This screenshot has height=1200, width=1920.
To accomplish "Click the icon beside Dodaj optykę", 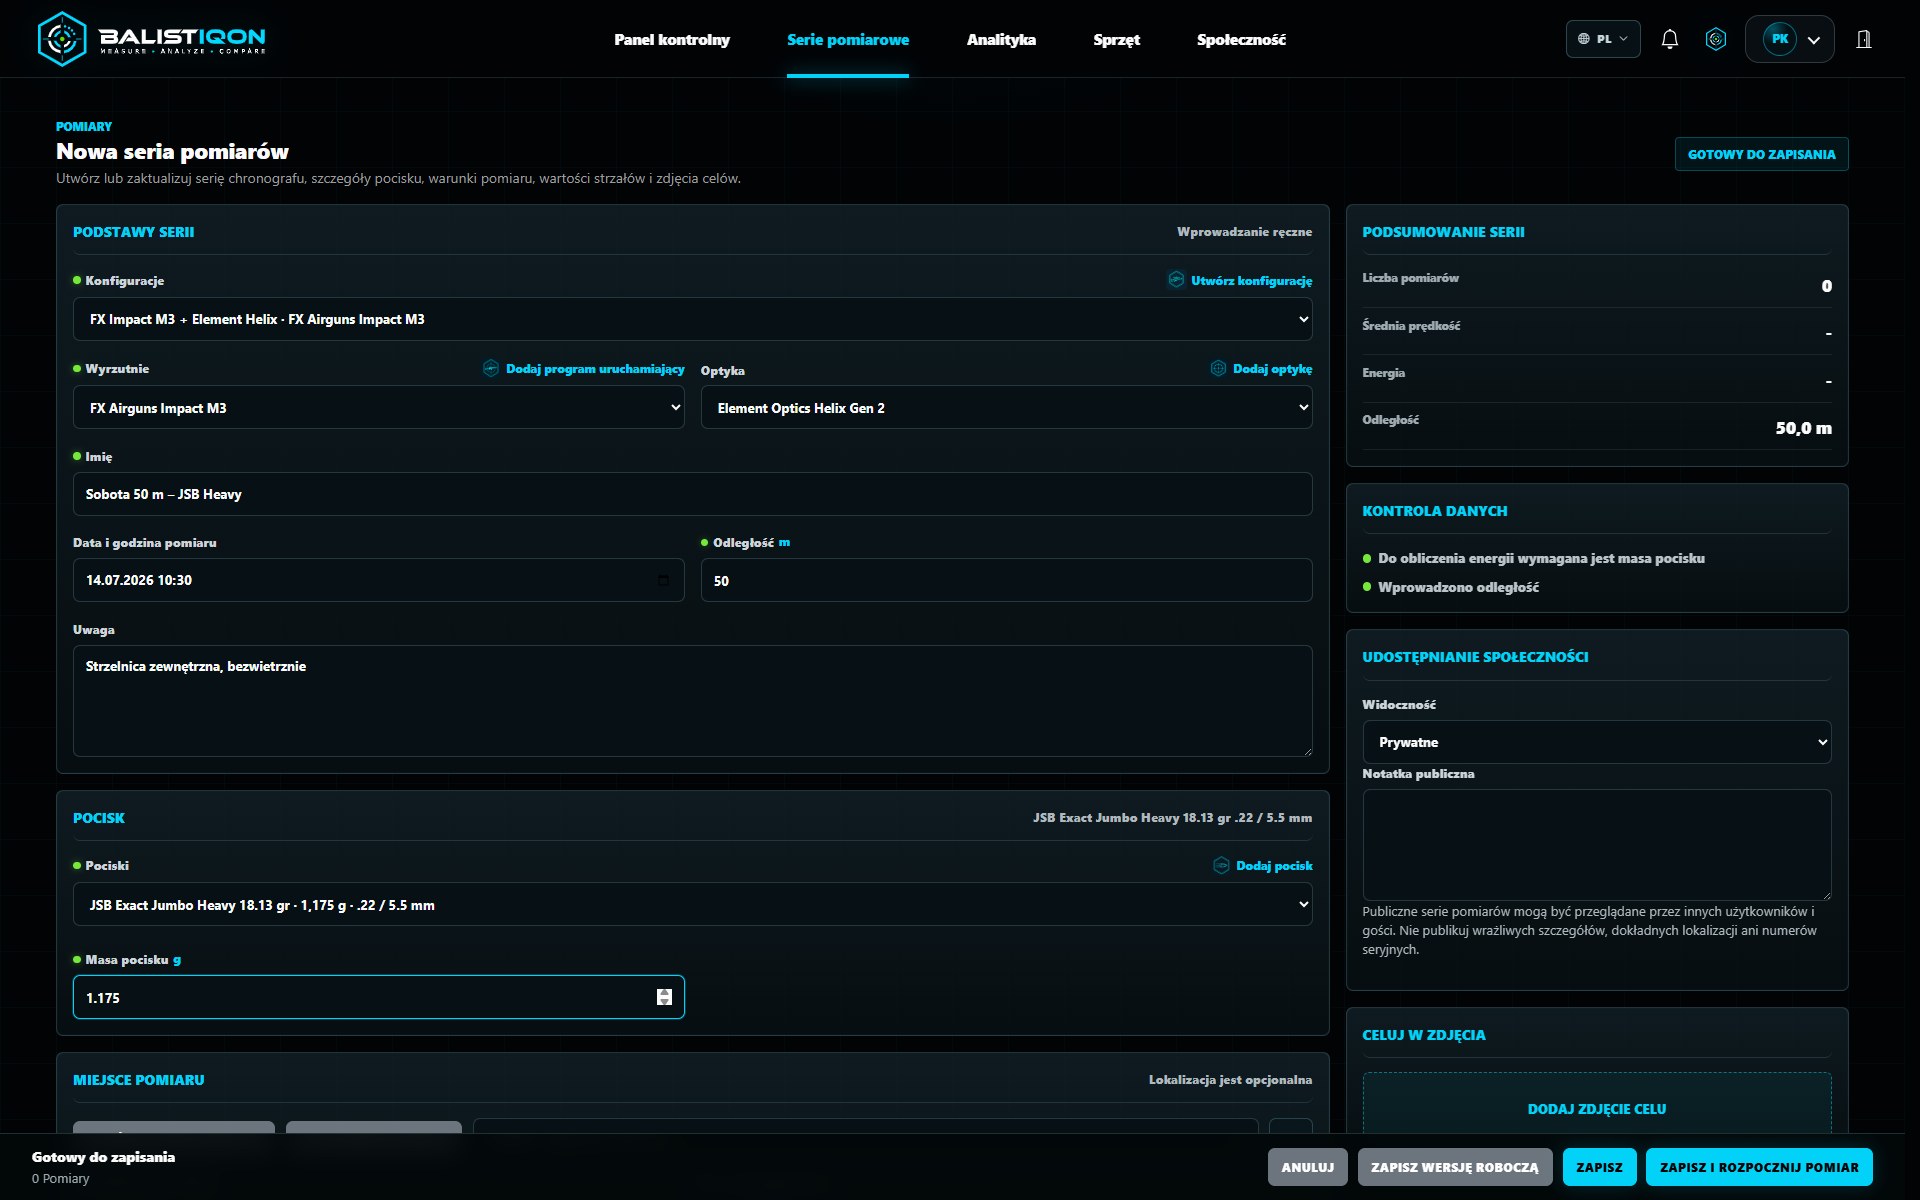I will (x=1218, y=368).
